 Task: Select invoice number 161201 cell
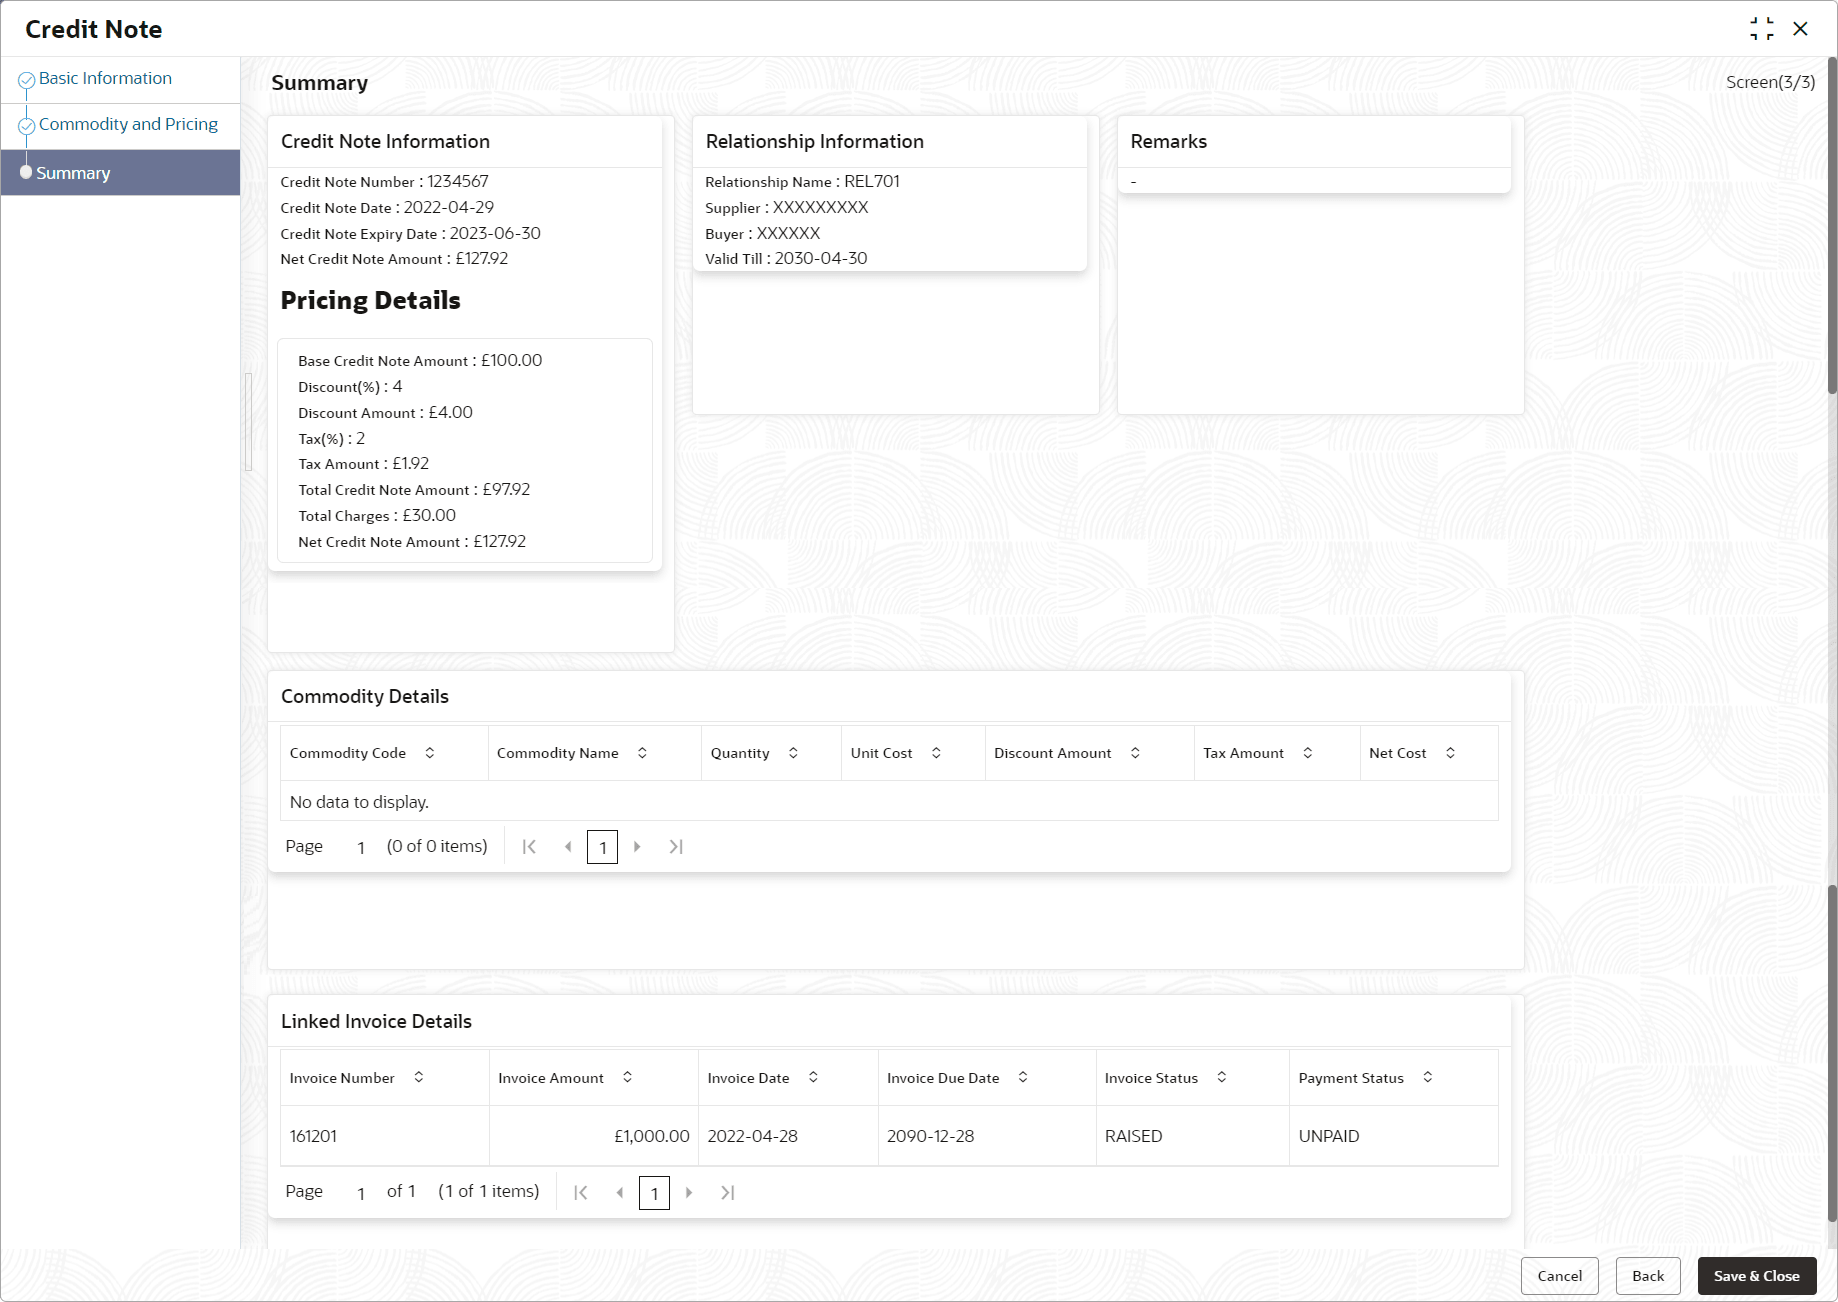click(385, 1136)
